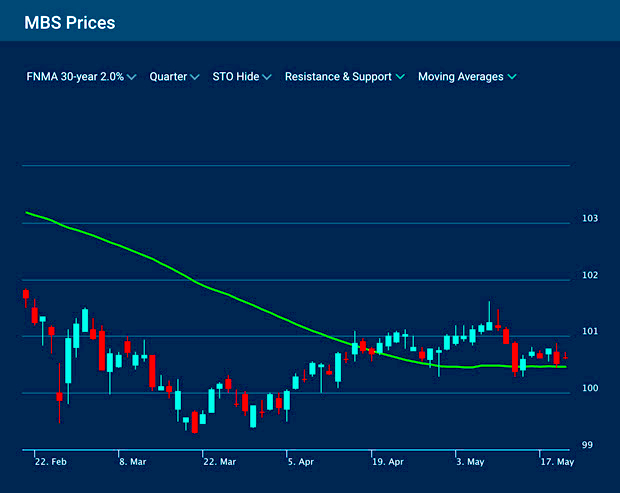
Task: Click the 8. Mar date label
Action: tap(133, 463)
